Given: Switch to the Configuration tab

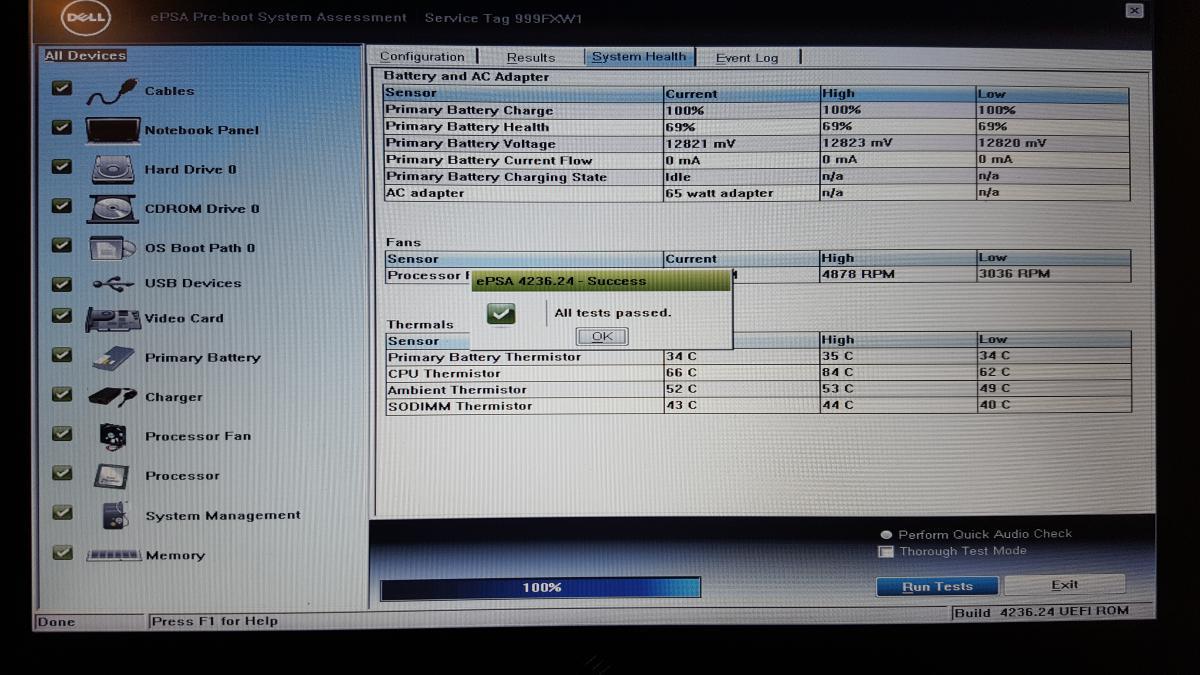Looking at the screenshot, I should click(422, 57).
